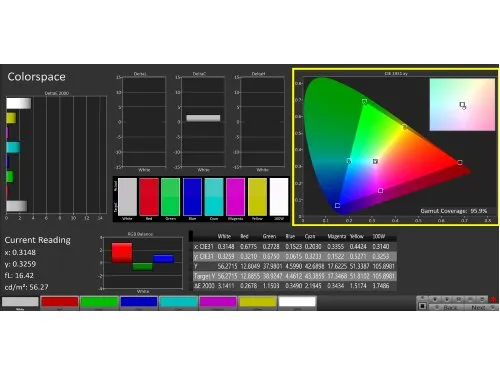Select the 100W white swatch in bottom strip
500x375 pixels.
(297, 302)
